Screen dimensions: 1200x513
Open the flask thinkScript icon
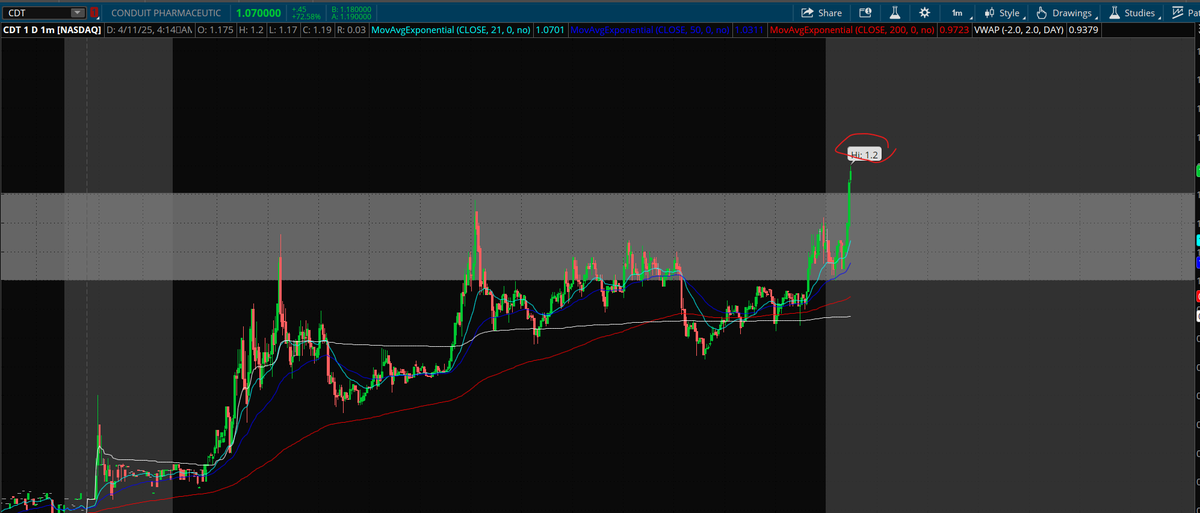pos(895,13)
